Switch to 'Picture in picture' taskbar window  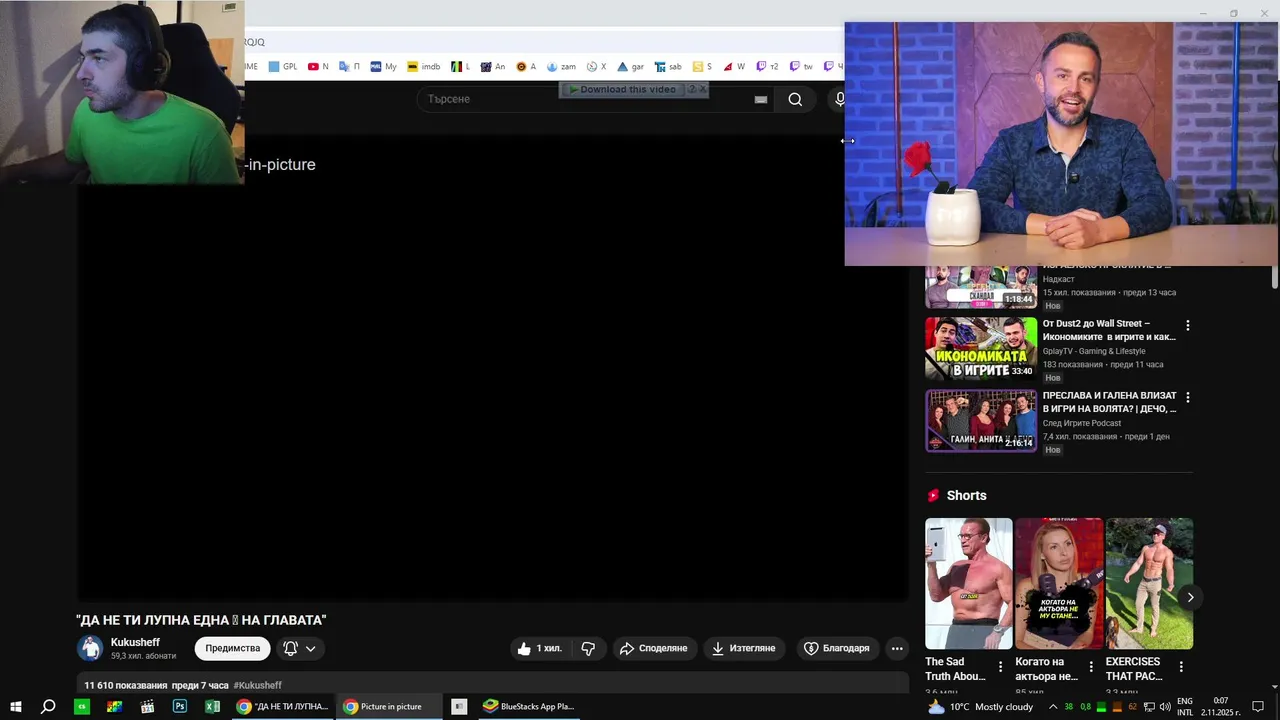pyautogui.click(x=389, y=706)
